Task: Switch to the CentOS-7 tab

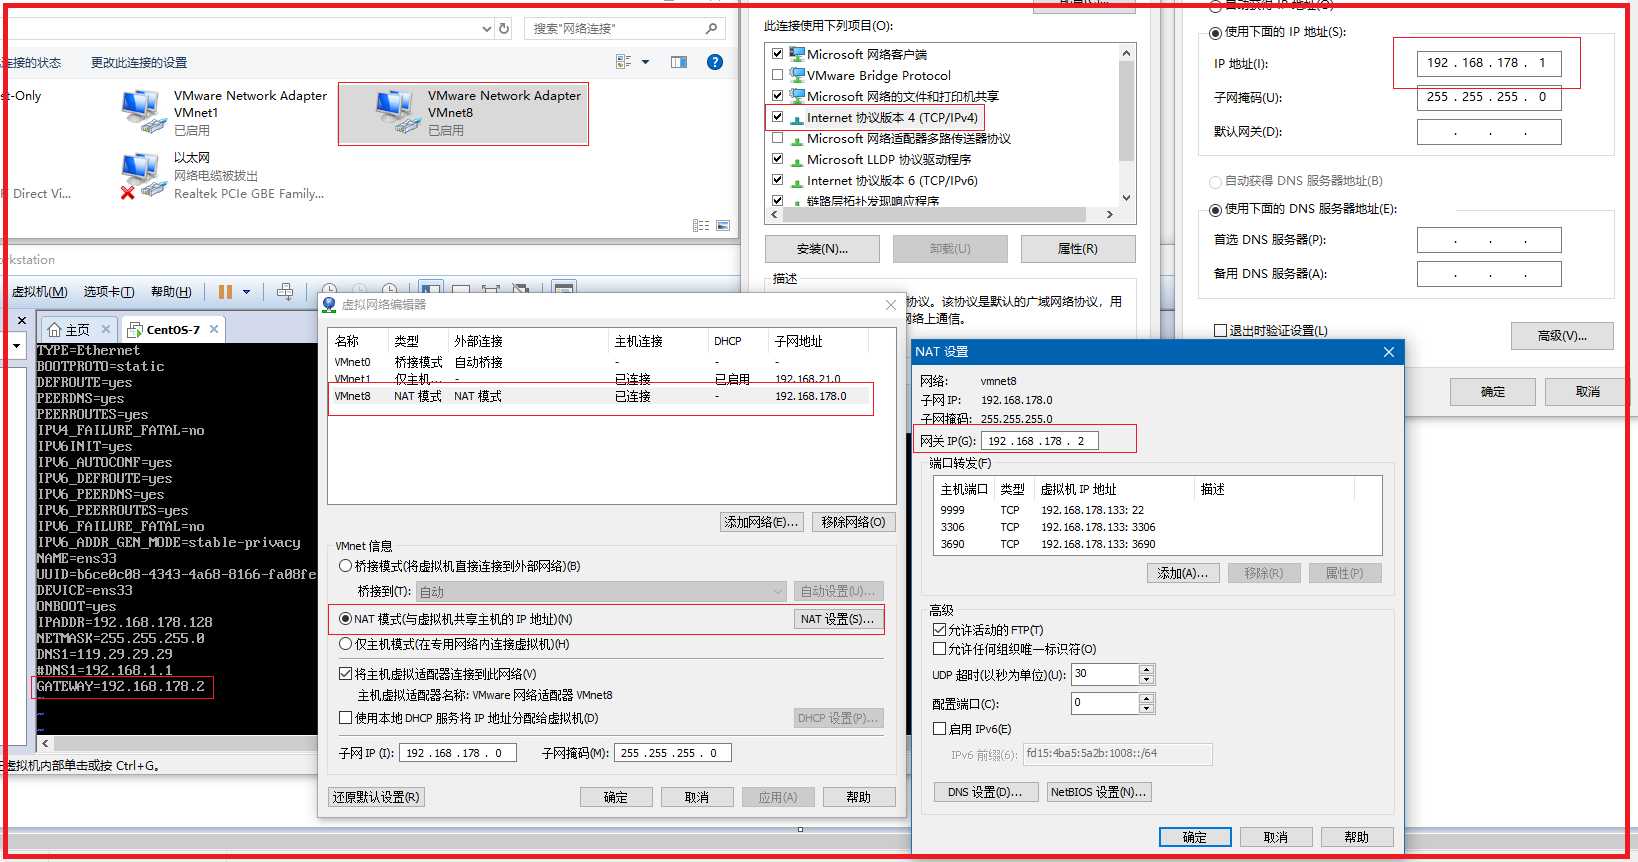Action: pos(175,329)
